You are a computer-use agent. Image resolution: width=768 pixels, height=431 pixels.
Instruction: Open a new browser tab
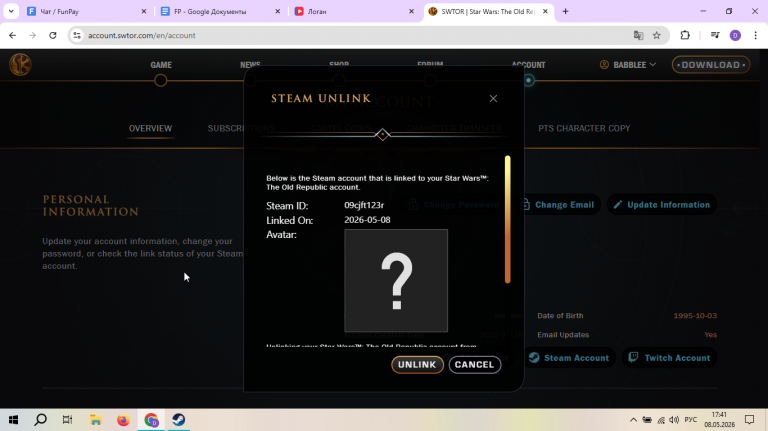coord(565,11)
